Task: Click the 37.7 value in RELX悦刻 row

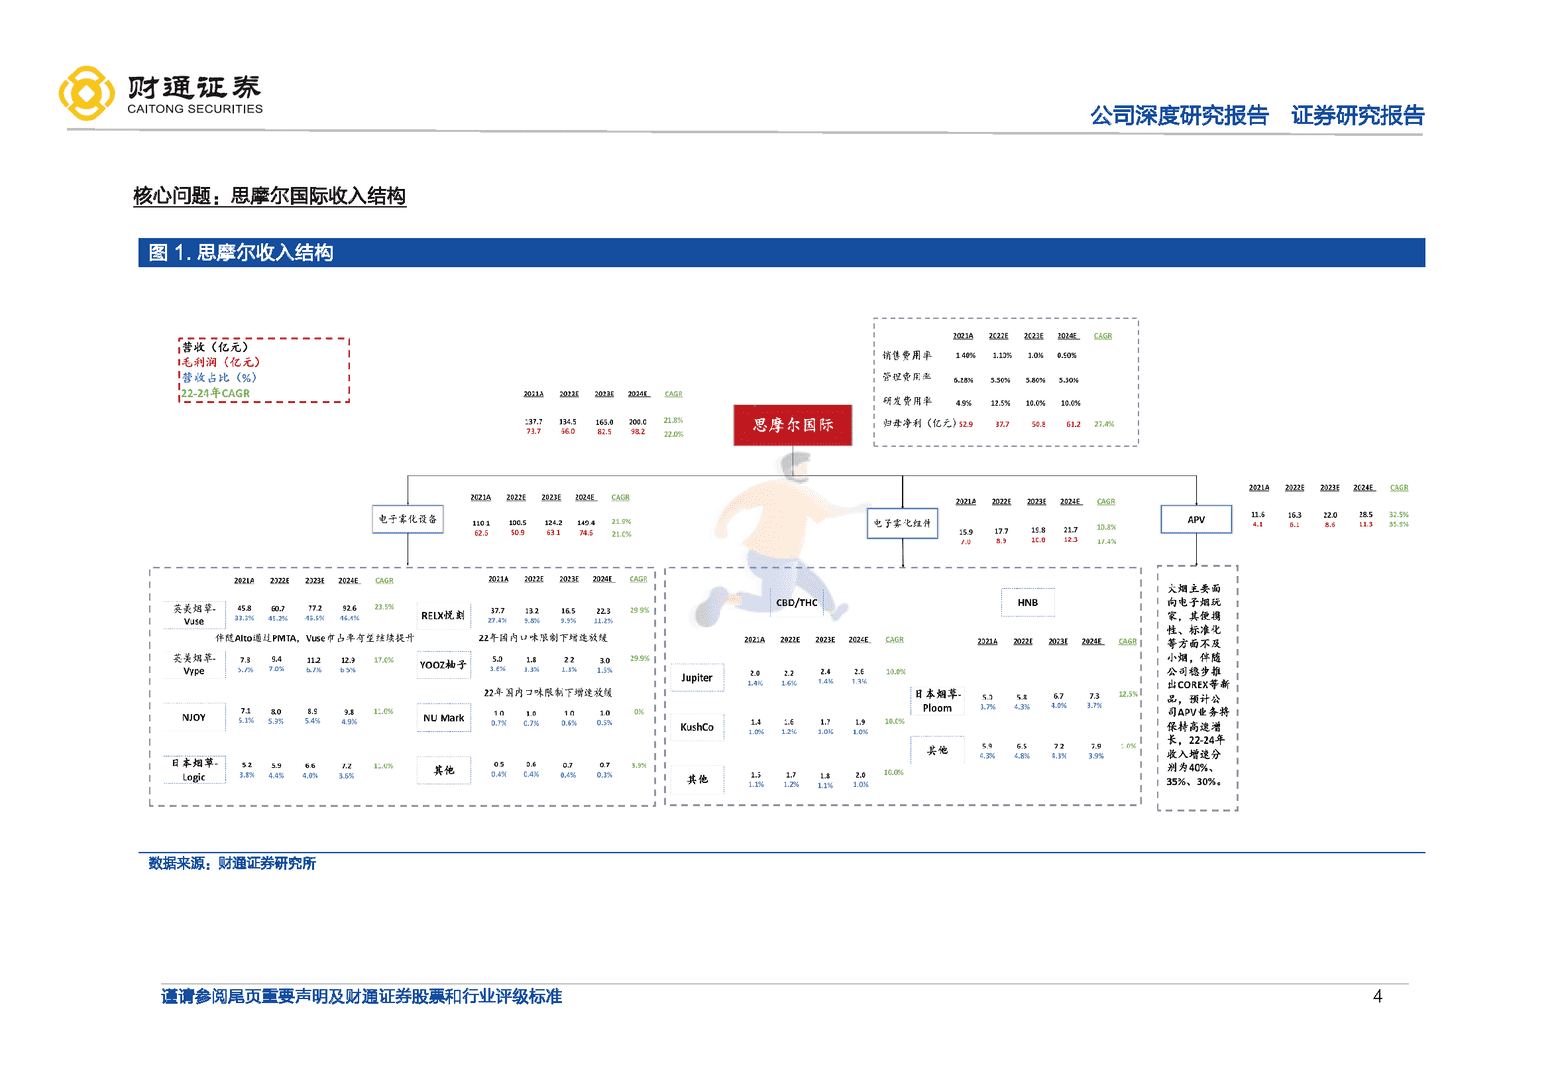Action: point(497,610)
